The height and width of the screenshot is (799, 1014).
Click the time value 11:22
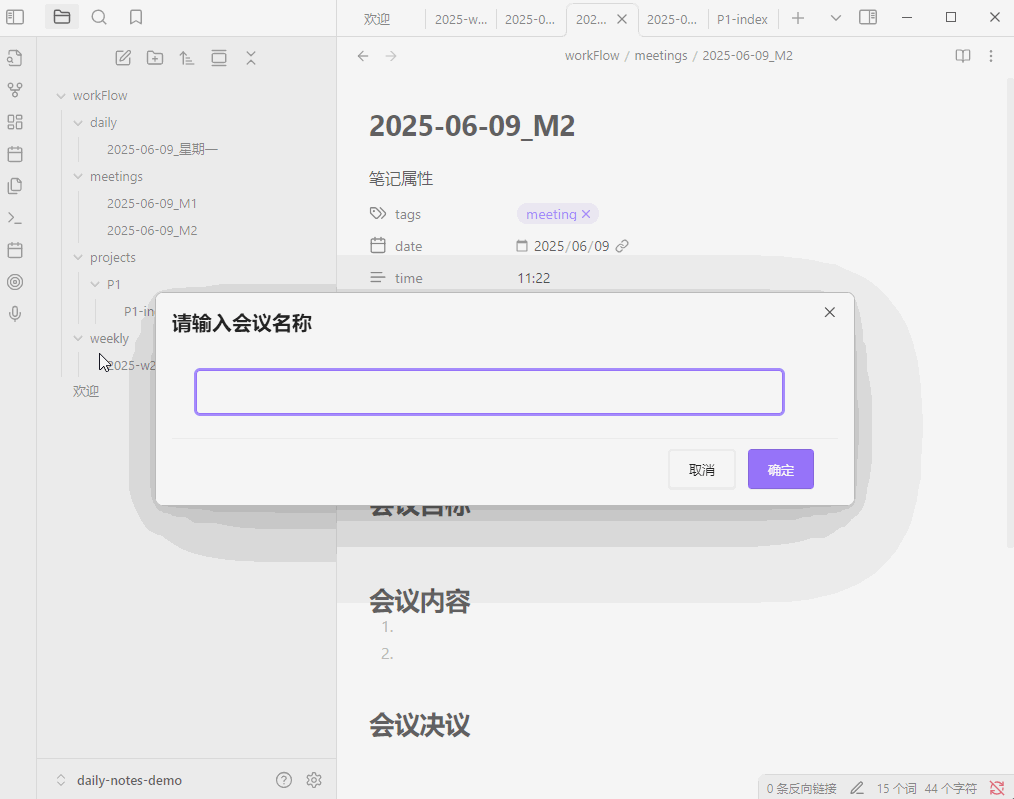tap(534, 278)
